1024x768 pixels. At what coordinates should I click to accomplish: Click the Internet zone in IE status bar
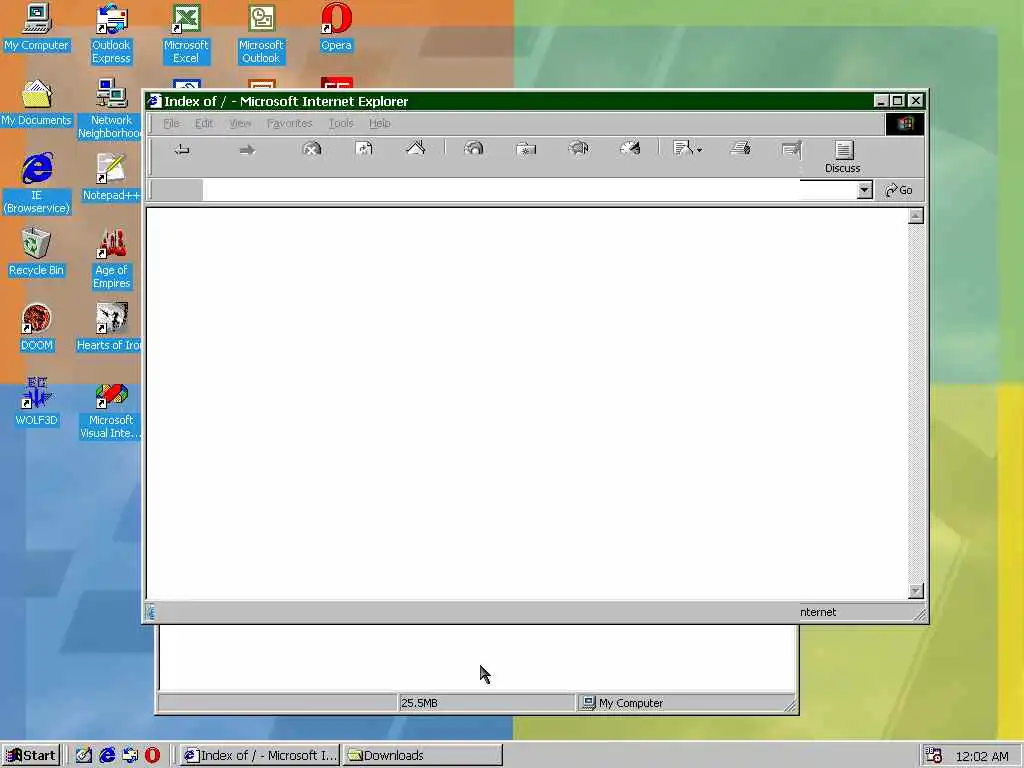click(818, 613)
